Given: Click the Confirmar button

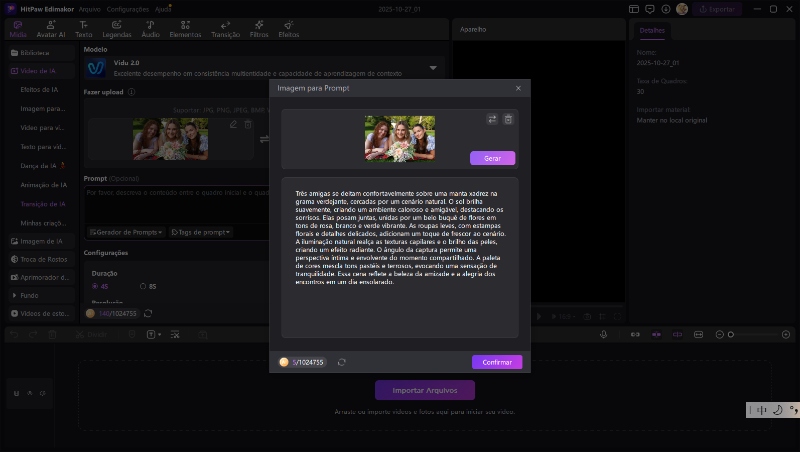Looking at the screenshot, I should [497, 362].
